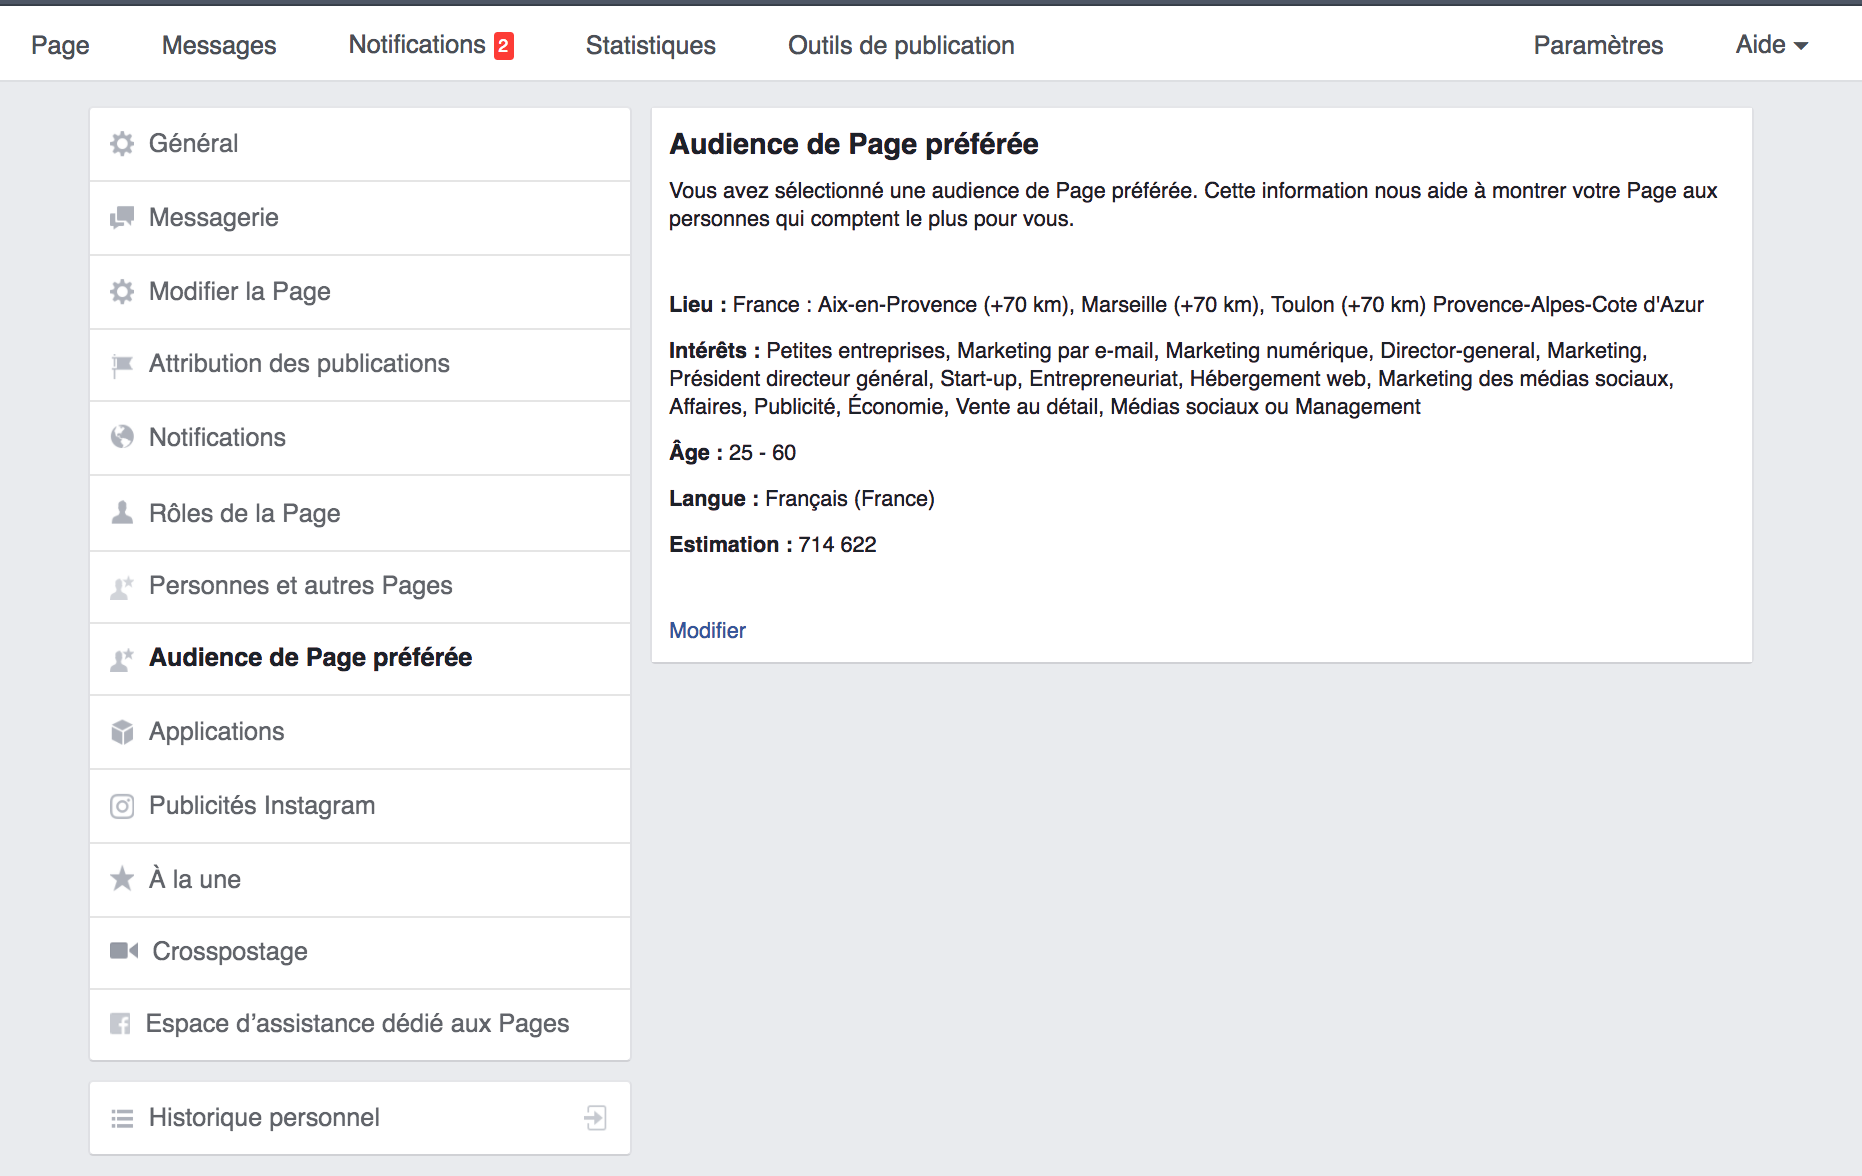Open Messagerie settings section
Viewport: 1862px width, 1176px height.
pyautogui.click(x=360, y=218)
